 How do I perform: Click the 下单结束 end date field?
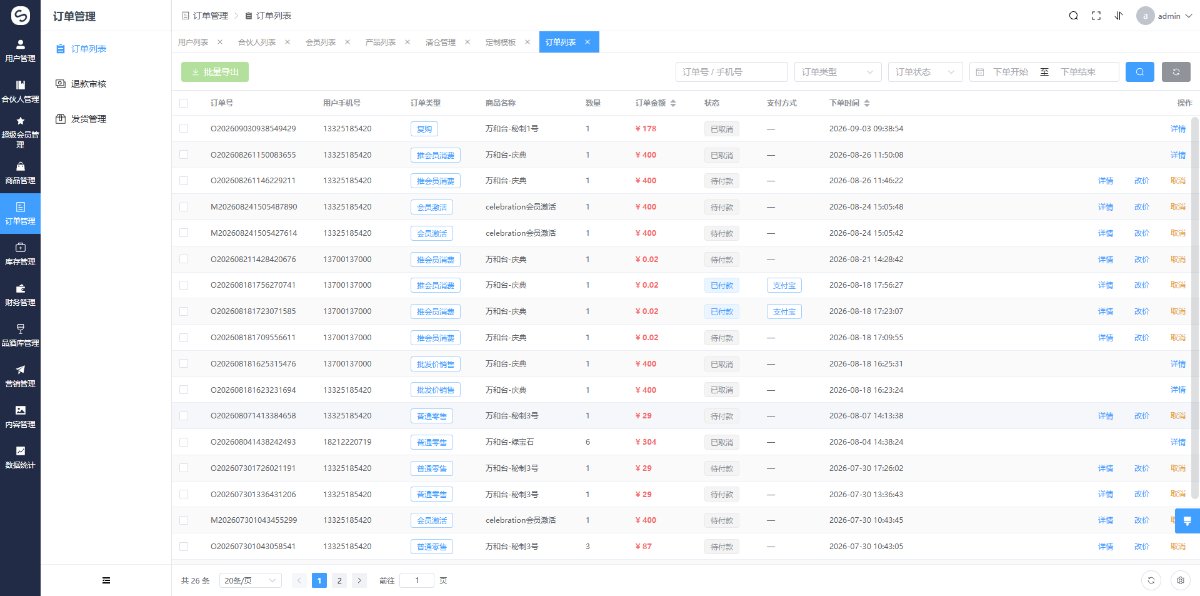click(1076, 72)
